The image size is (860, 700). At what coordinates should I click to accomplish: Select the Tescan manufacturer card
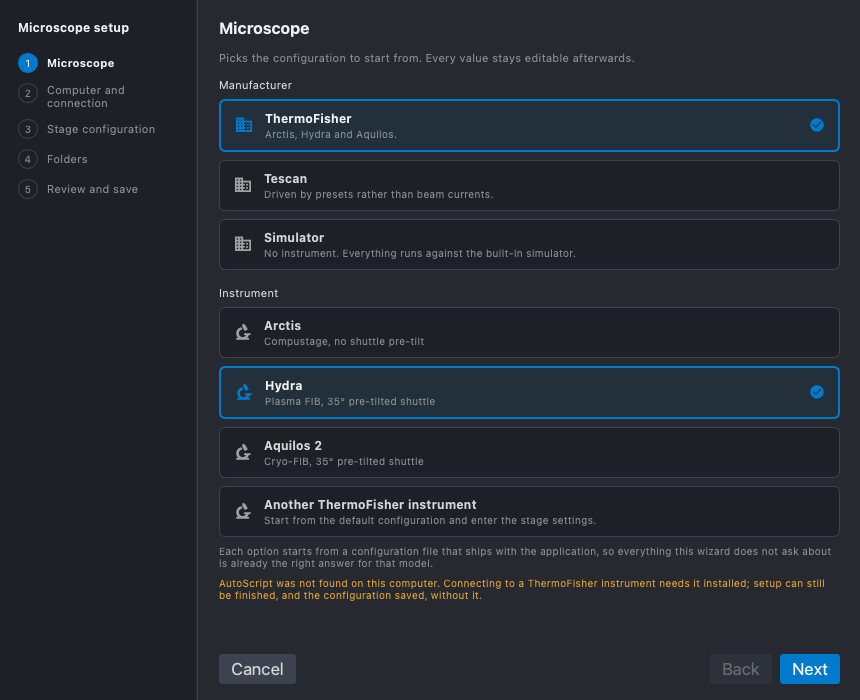coord(529,185)
